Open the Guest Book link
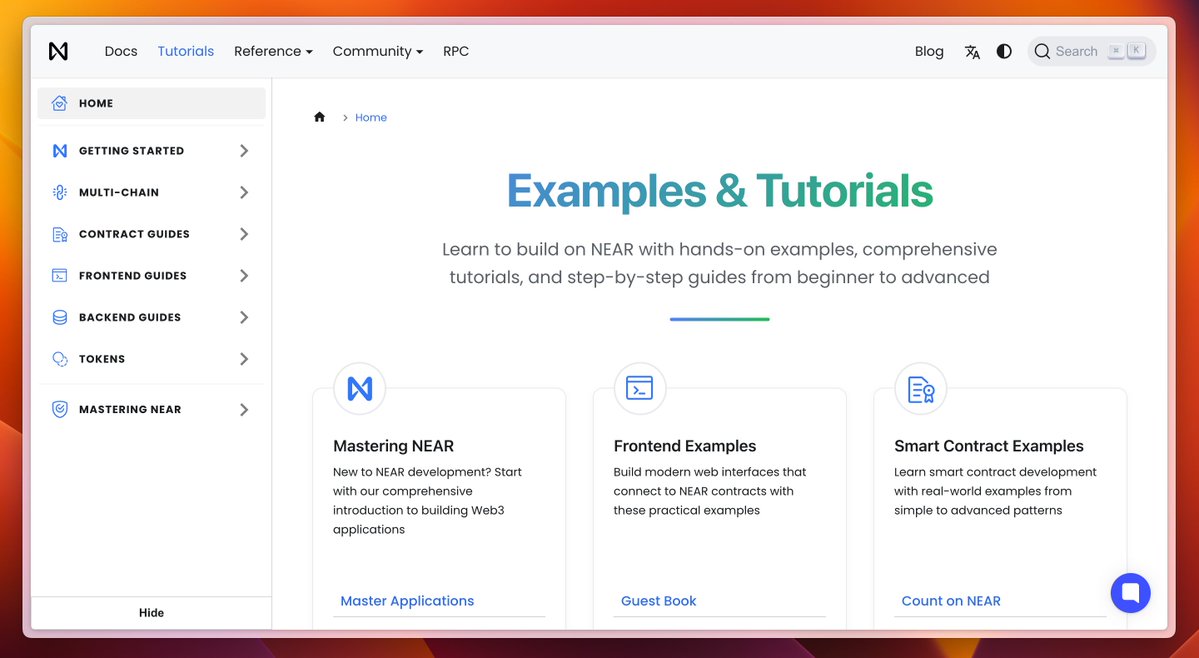Image resolution: width=1199 pixels, height=658 pixels. (658, 601)
